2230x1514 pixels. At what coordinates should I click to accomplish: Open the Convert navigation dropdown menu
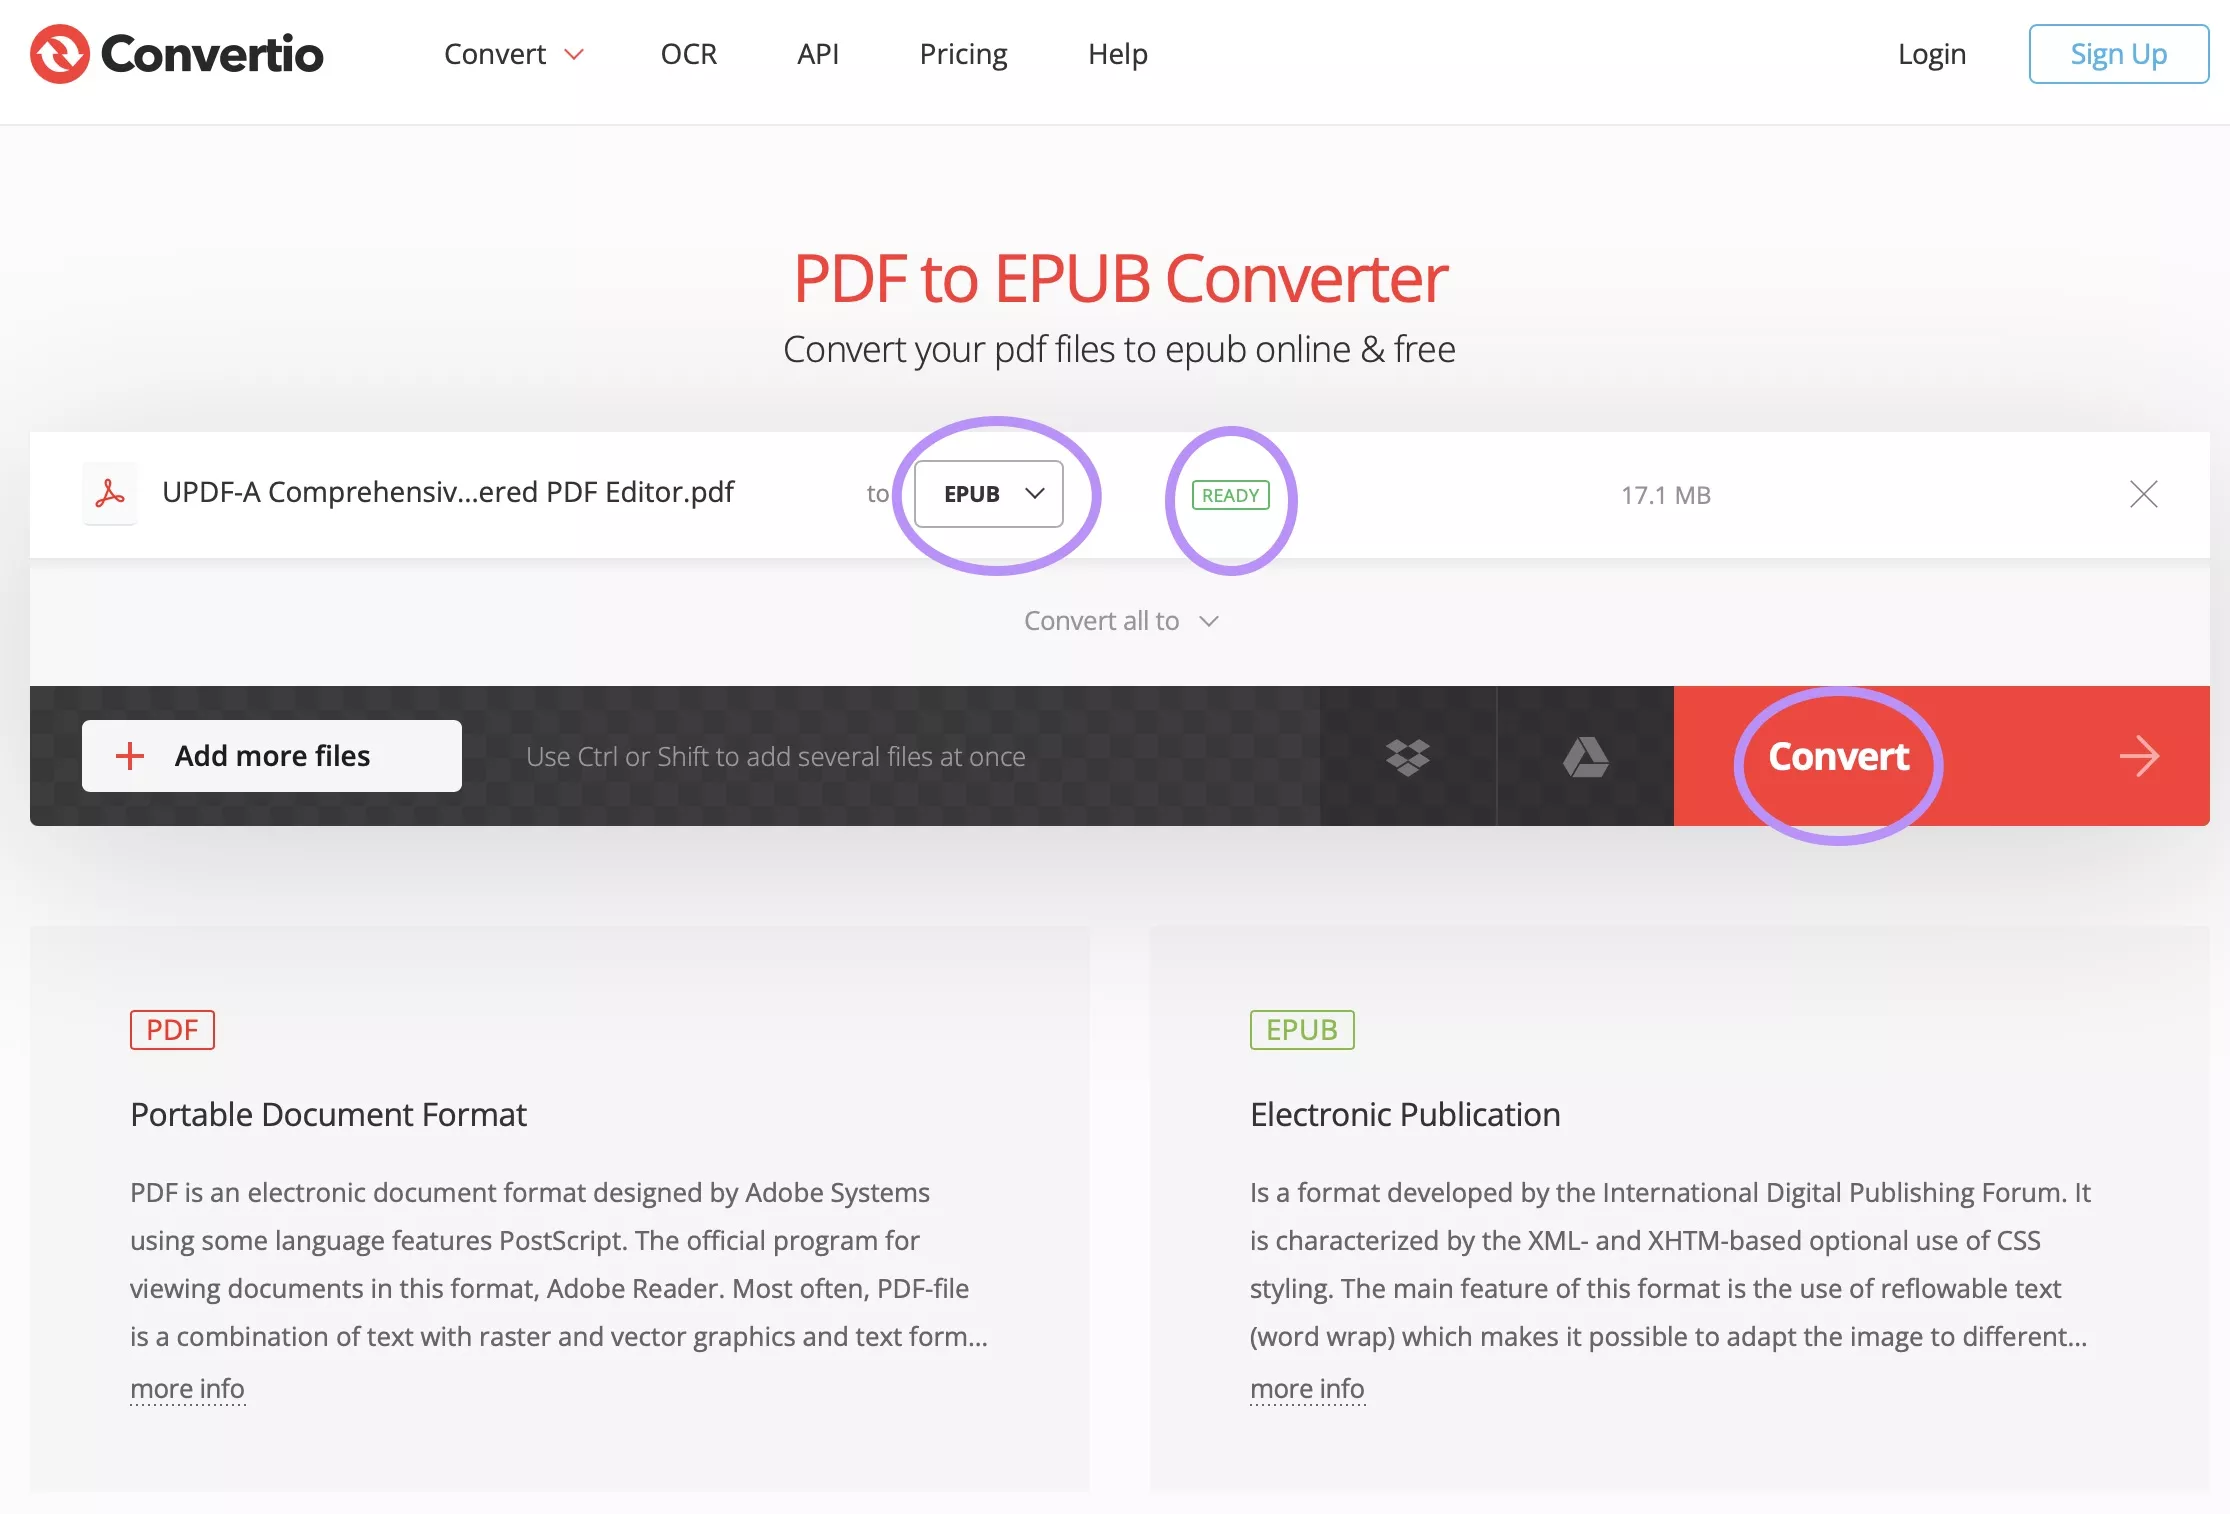507,52
